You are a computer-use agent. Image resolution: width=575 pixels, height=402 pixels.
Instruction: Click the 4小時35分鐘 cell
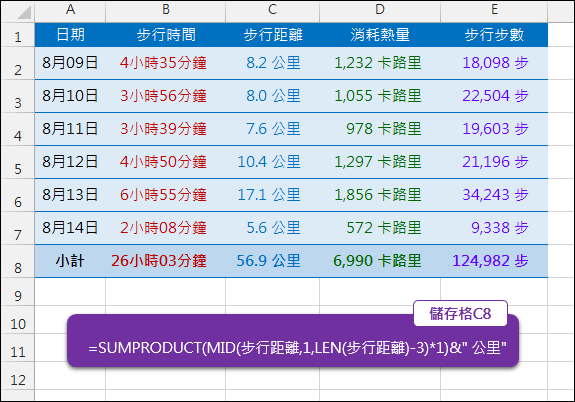point(166,63)
